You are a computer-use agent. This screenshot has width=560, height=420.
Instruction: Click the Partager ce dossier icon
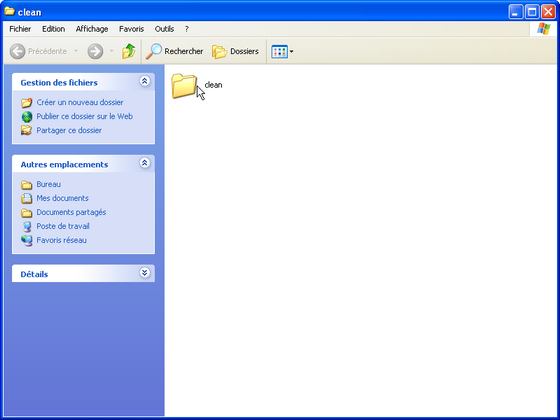tap(26, 130)
